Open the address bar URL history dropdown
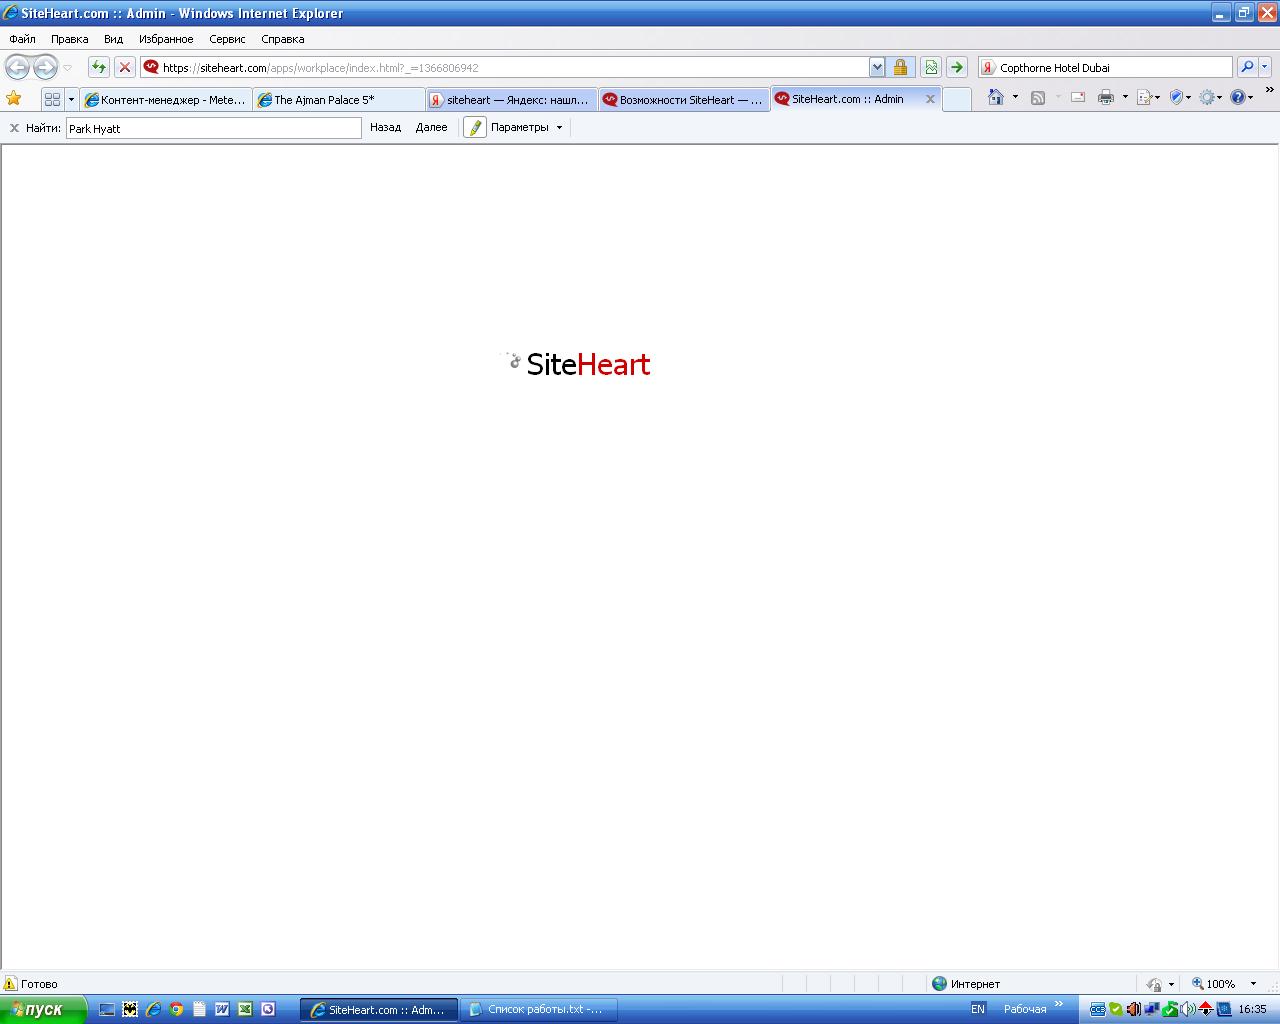 [x=877, y=67]
